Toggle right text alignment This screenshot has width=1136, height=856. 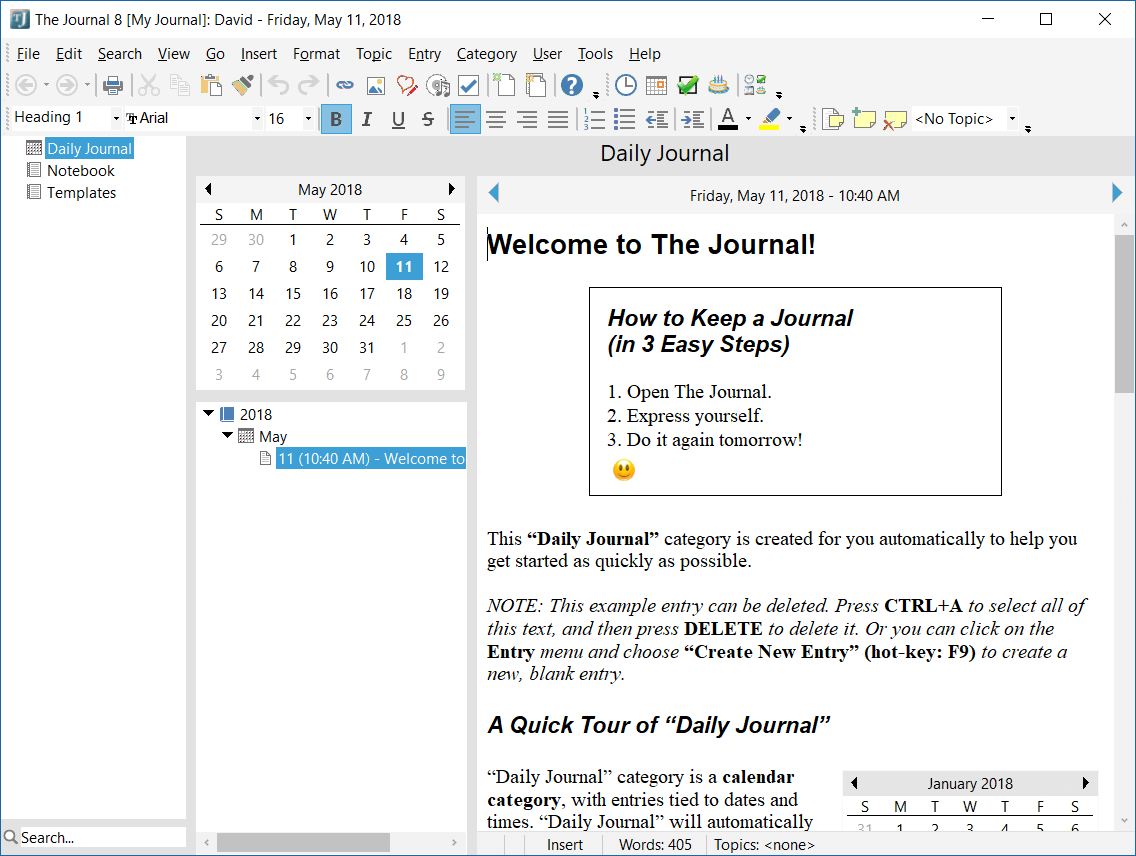[x=527, y=119]
